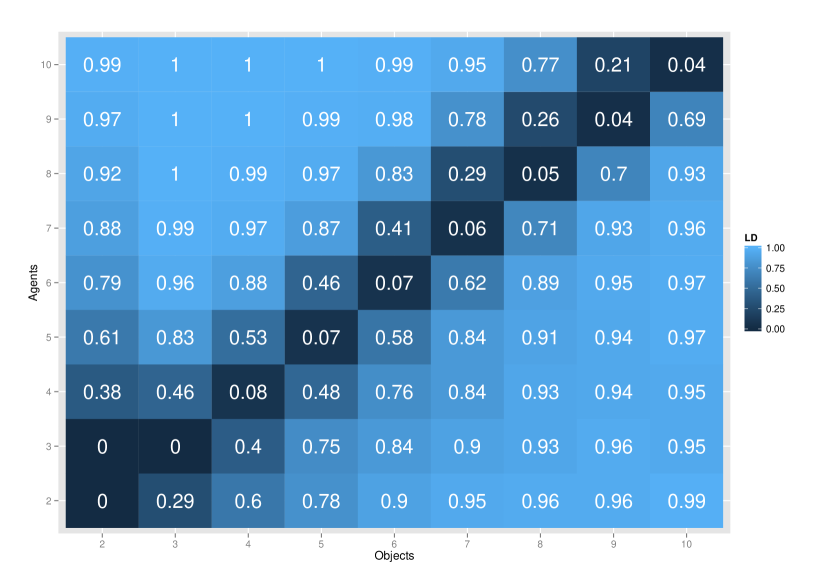Viewport: 830px width, 588px height.
Task: Choose the 0.4 cell at Agent 3
Action: (x=248, y=446)
